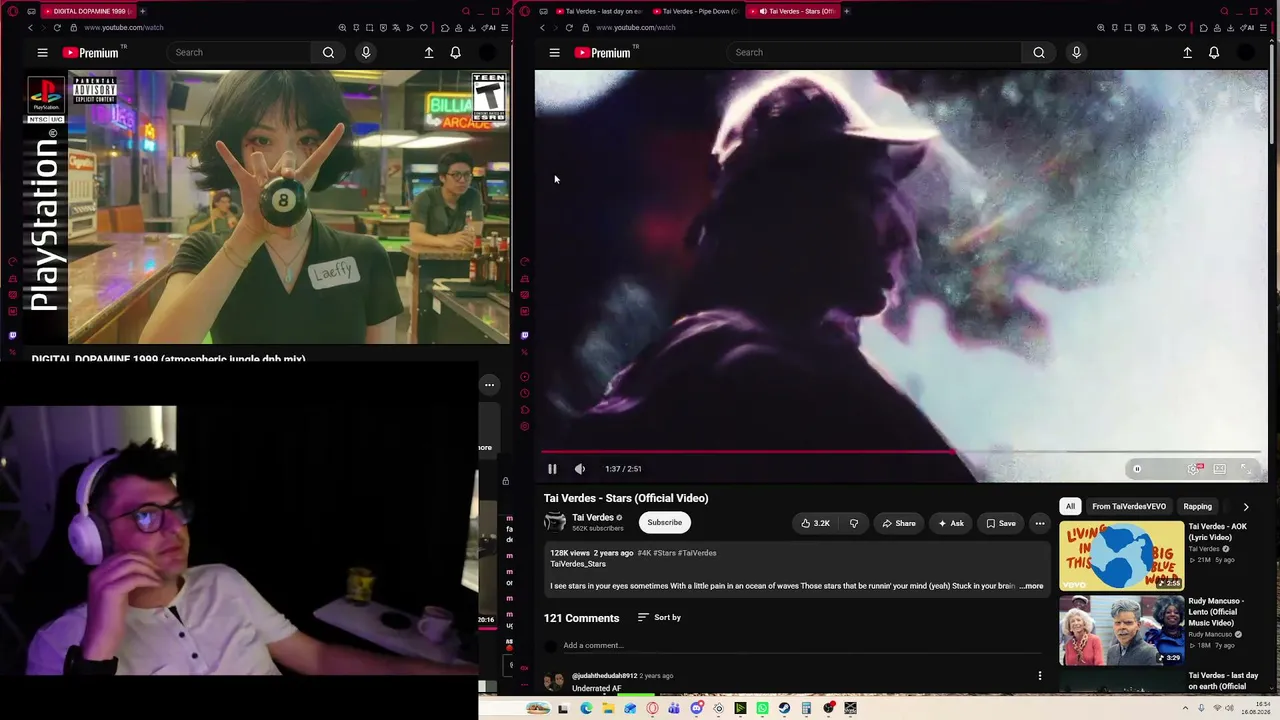Image resolution: width=1280 pixels, height=720 pixels.
Task: Open new tab in left browser window
Action: coord(142,11)
